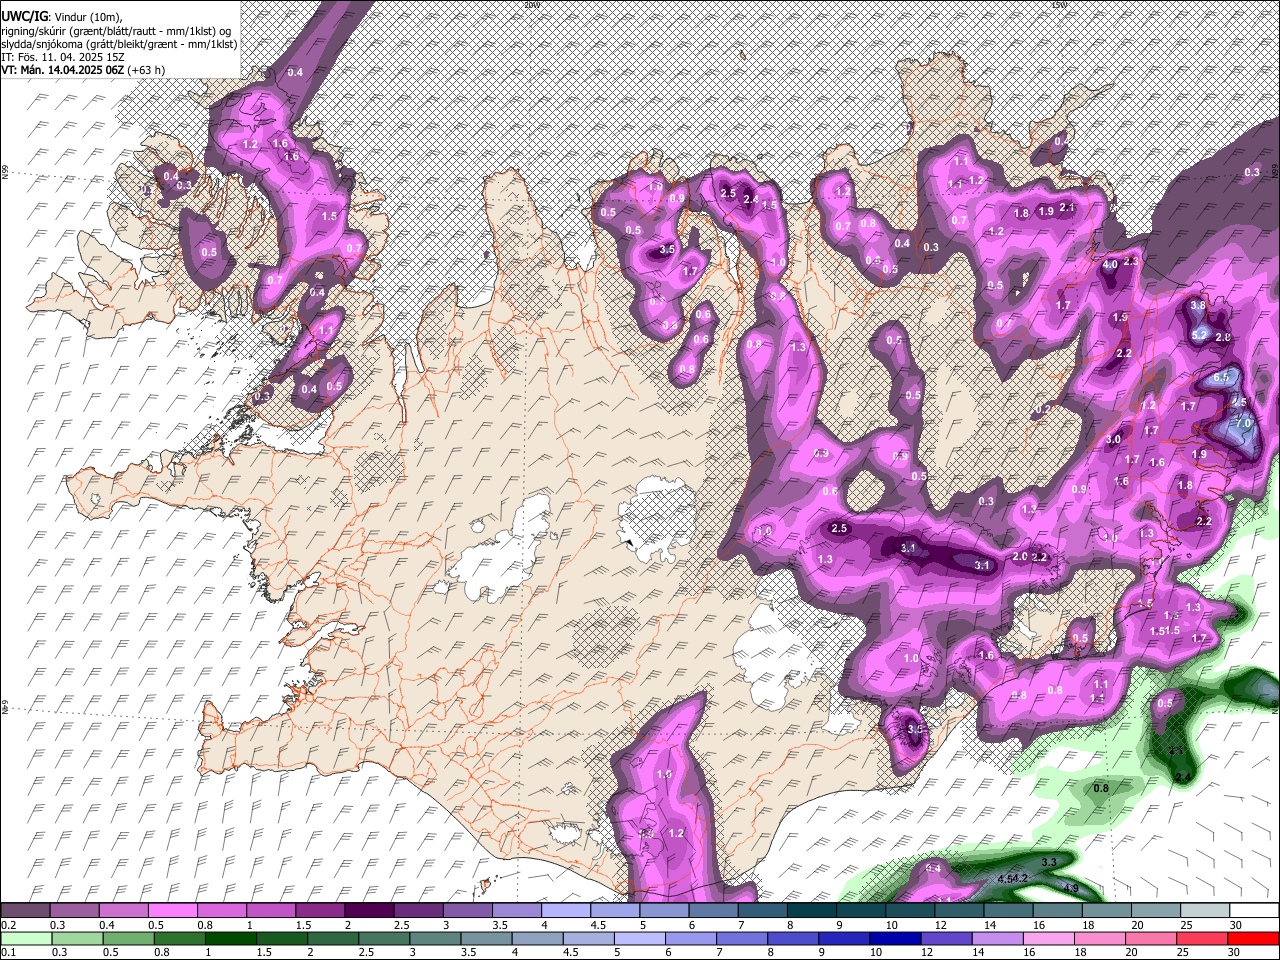Click the 3.8 value near the northeast coast
This screenshot has width=1280, height=960.
pos(1198,304)
